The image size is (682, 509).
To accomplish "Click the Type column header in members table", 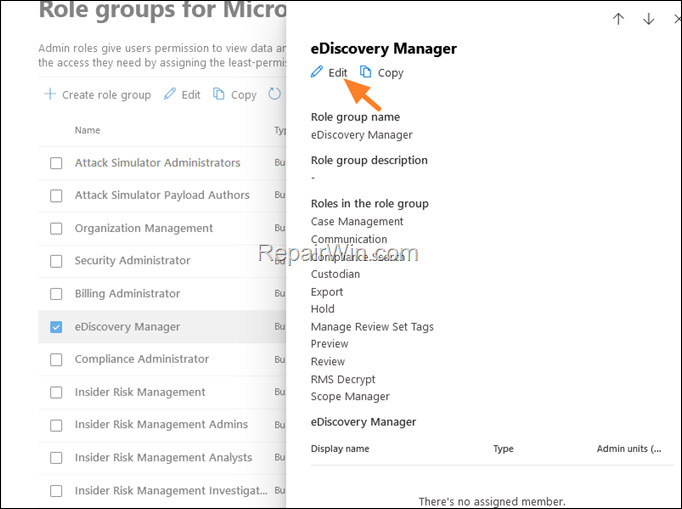I will [503, 449].
